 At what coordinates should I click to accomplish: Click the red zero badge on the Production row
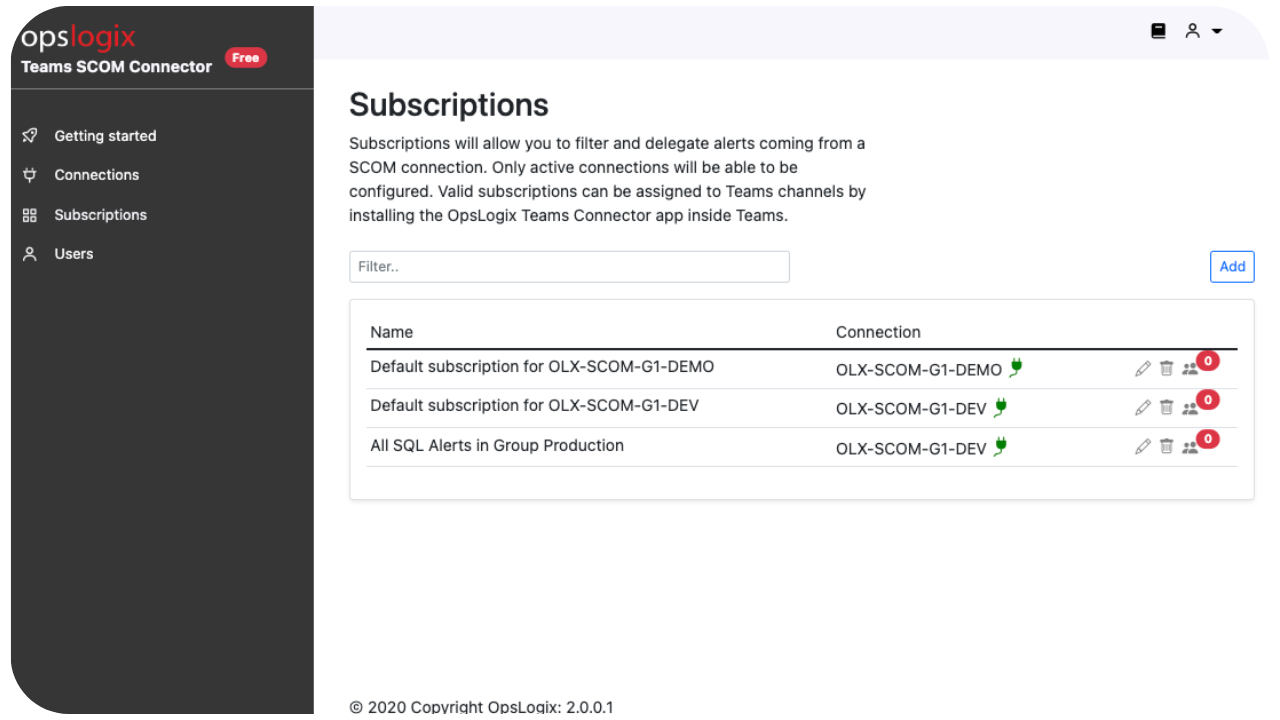click(1207, 439)
